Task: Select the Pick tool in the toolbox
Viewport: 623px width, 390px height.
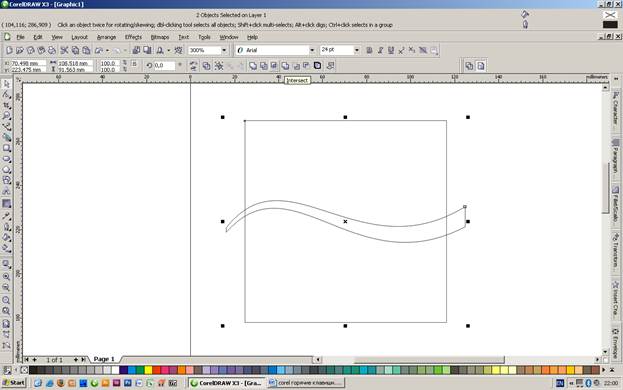Action: [x=6, y=84]
